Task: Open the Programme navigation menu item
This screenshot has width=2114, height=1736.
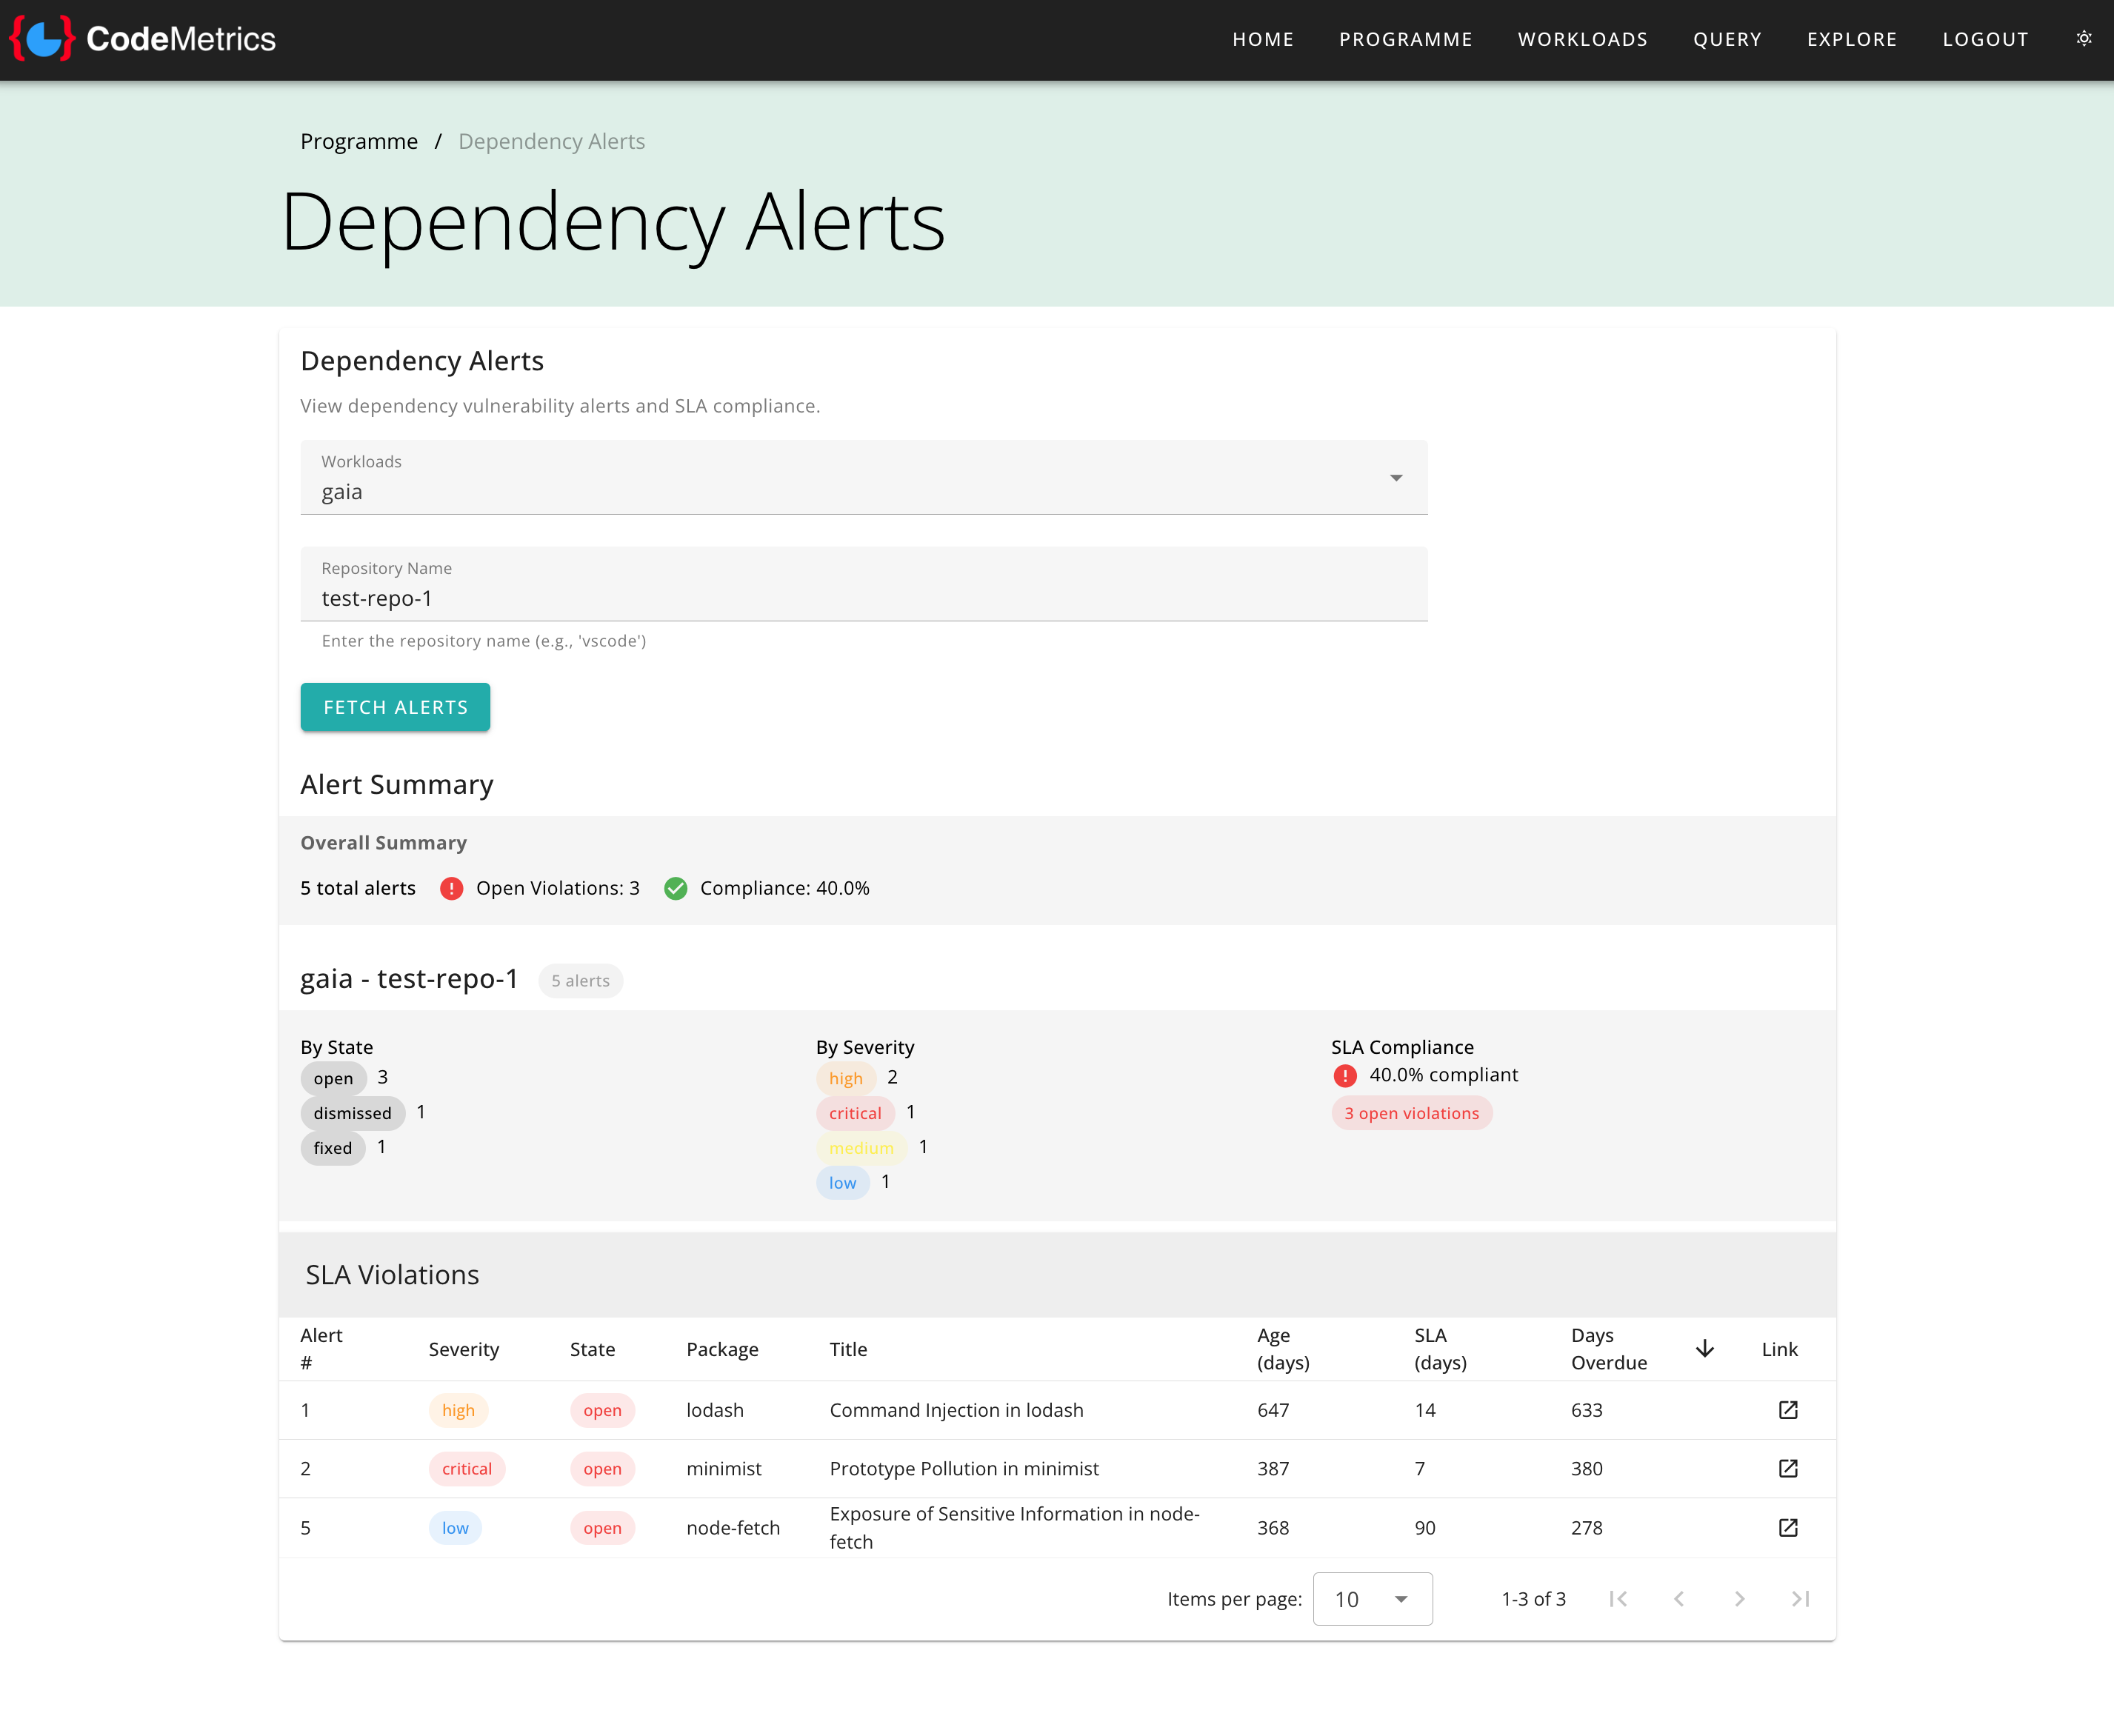Action: (1405, 39)
